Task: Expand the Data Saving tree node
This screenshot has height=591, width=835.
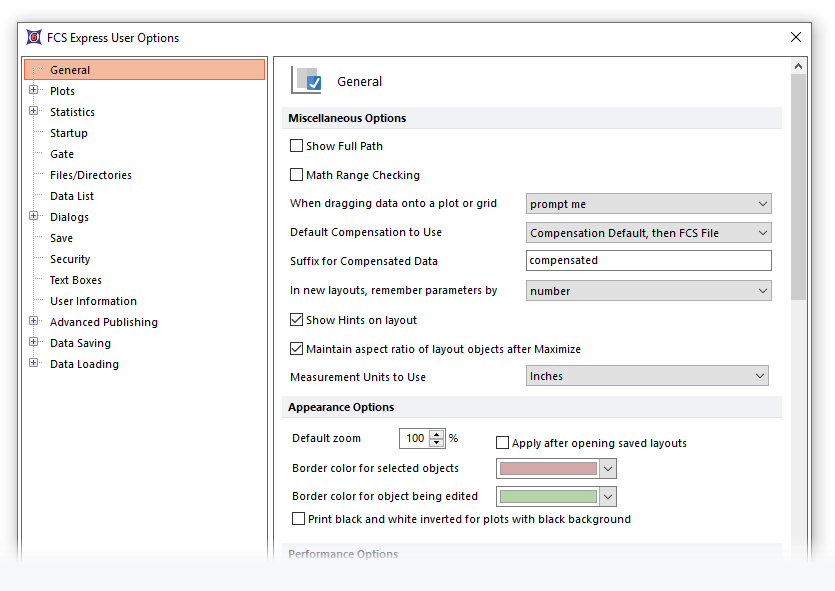Action: pos(34,343)
